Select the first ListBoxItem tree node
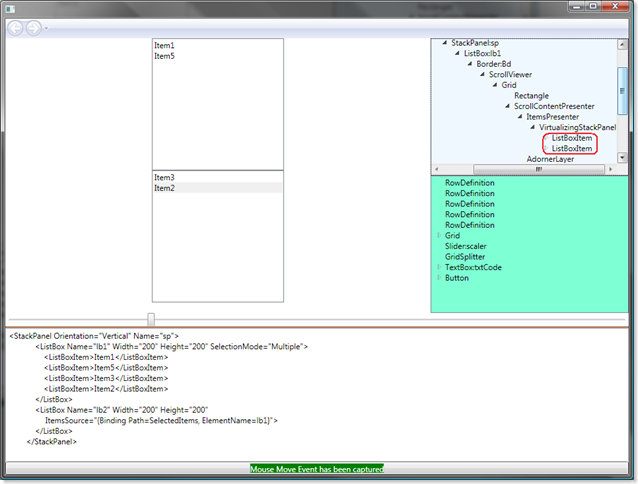 pyautogui.click(x=572, y=138)
